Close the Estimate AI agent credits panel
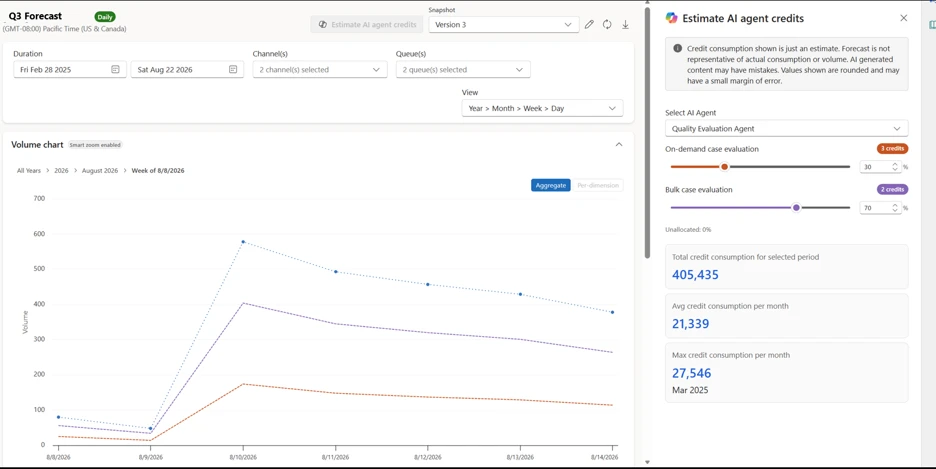The height and width of the screenshot is (469, 936). (x=904, y=18)
